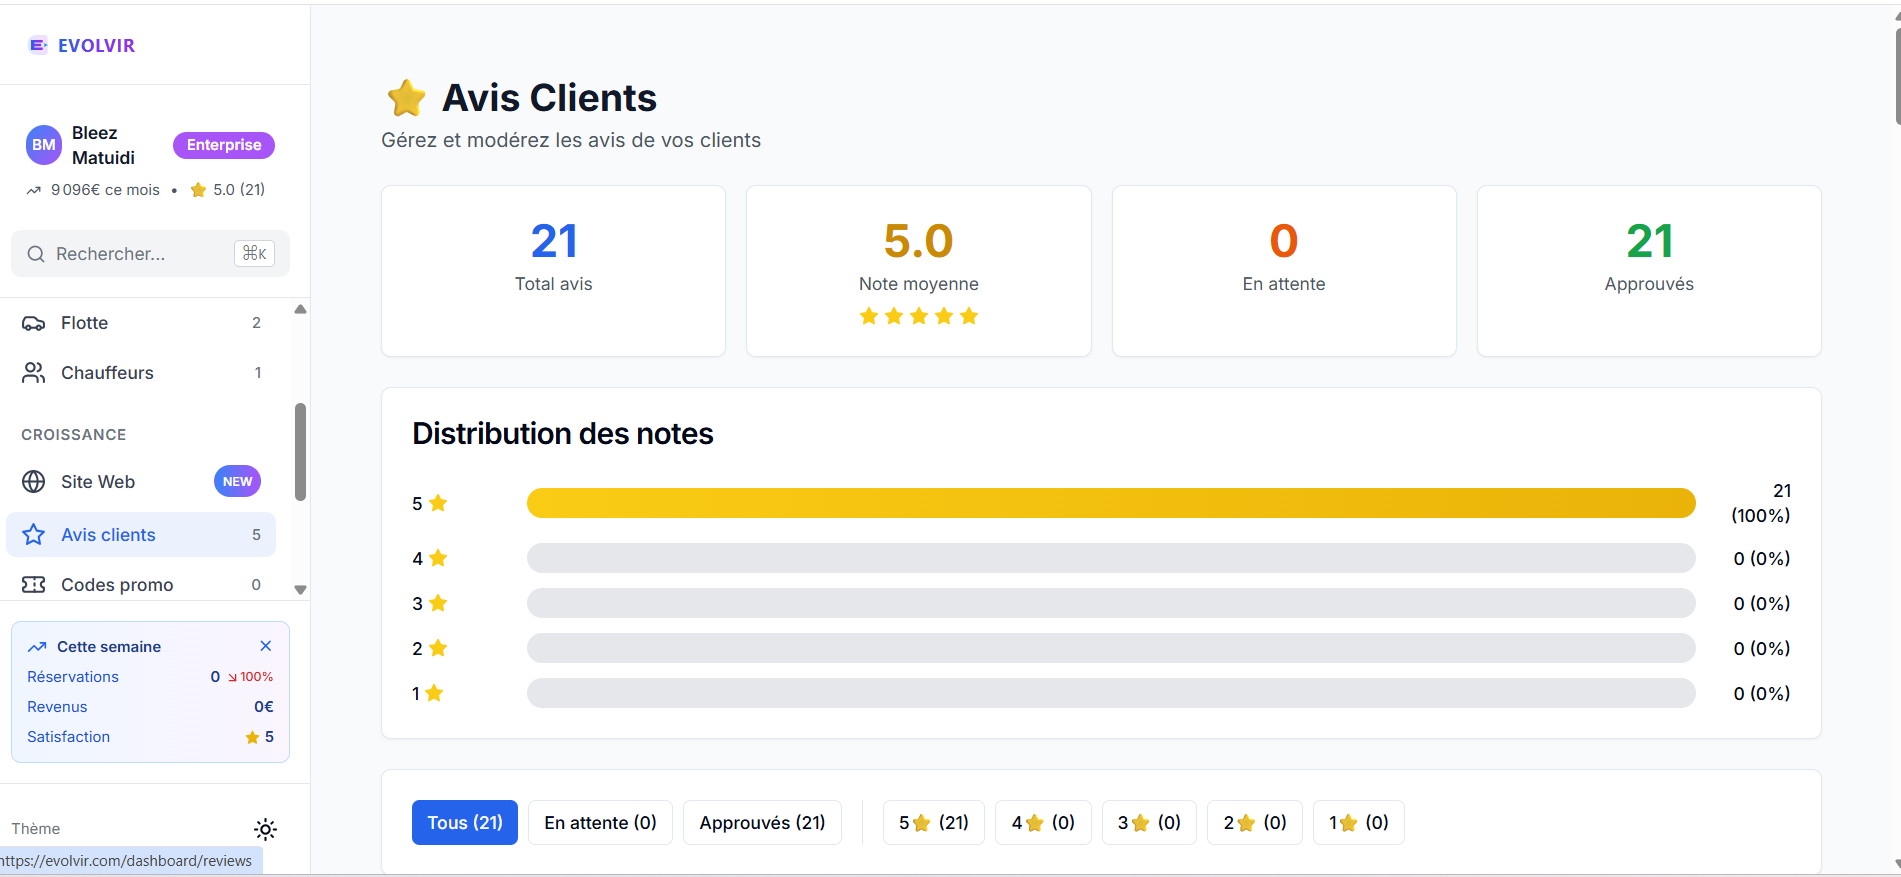The image size is (1901, 877).
Task: Close the Cette semaine widget
Action: pos(266,646)
